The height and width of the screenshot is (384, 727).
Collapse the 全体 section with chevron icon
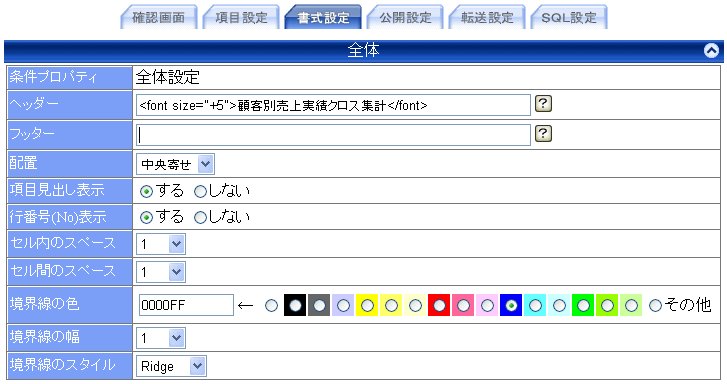(x=711, y=50)
